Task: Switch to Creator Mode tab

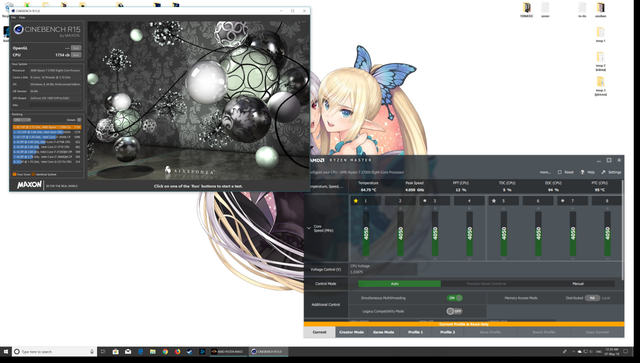Action: point(351,332)
